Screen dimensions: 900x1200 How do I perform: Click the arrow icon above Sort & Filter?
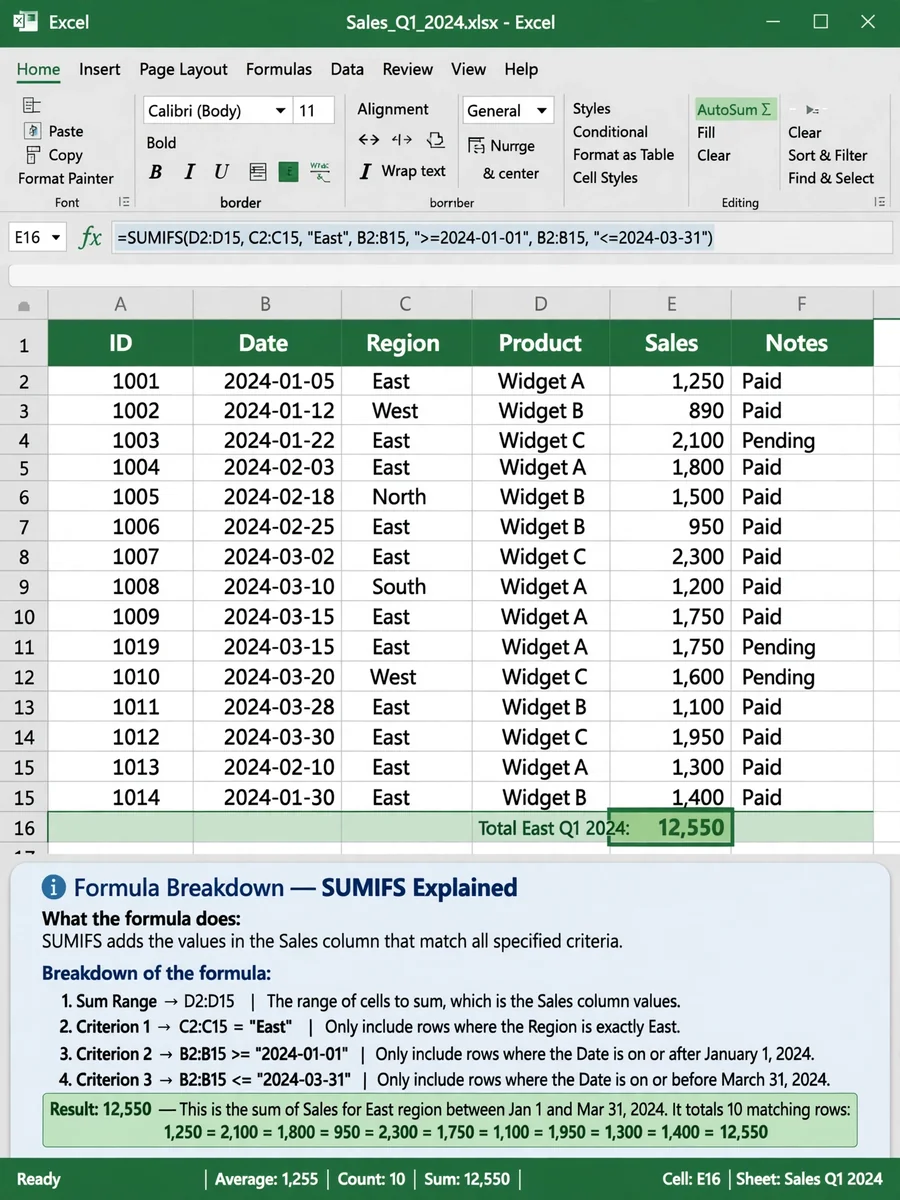point(812,109)
